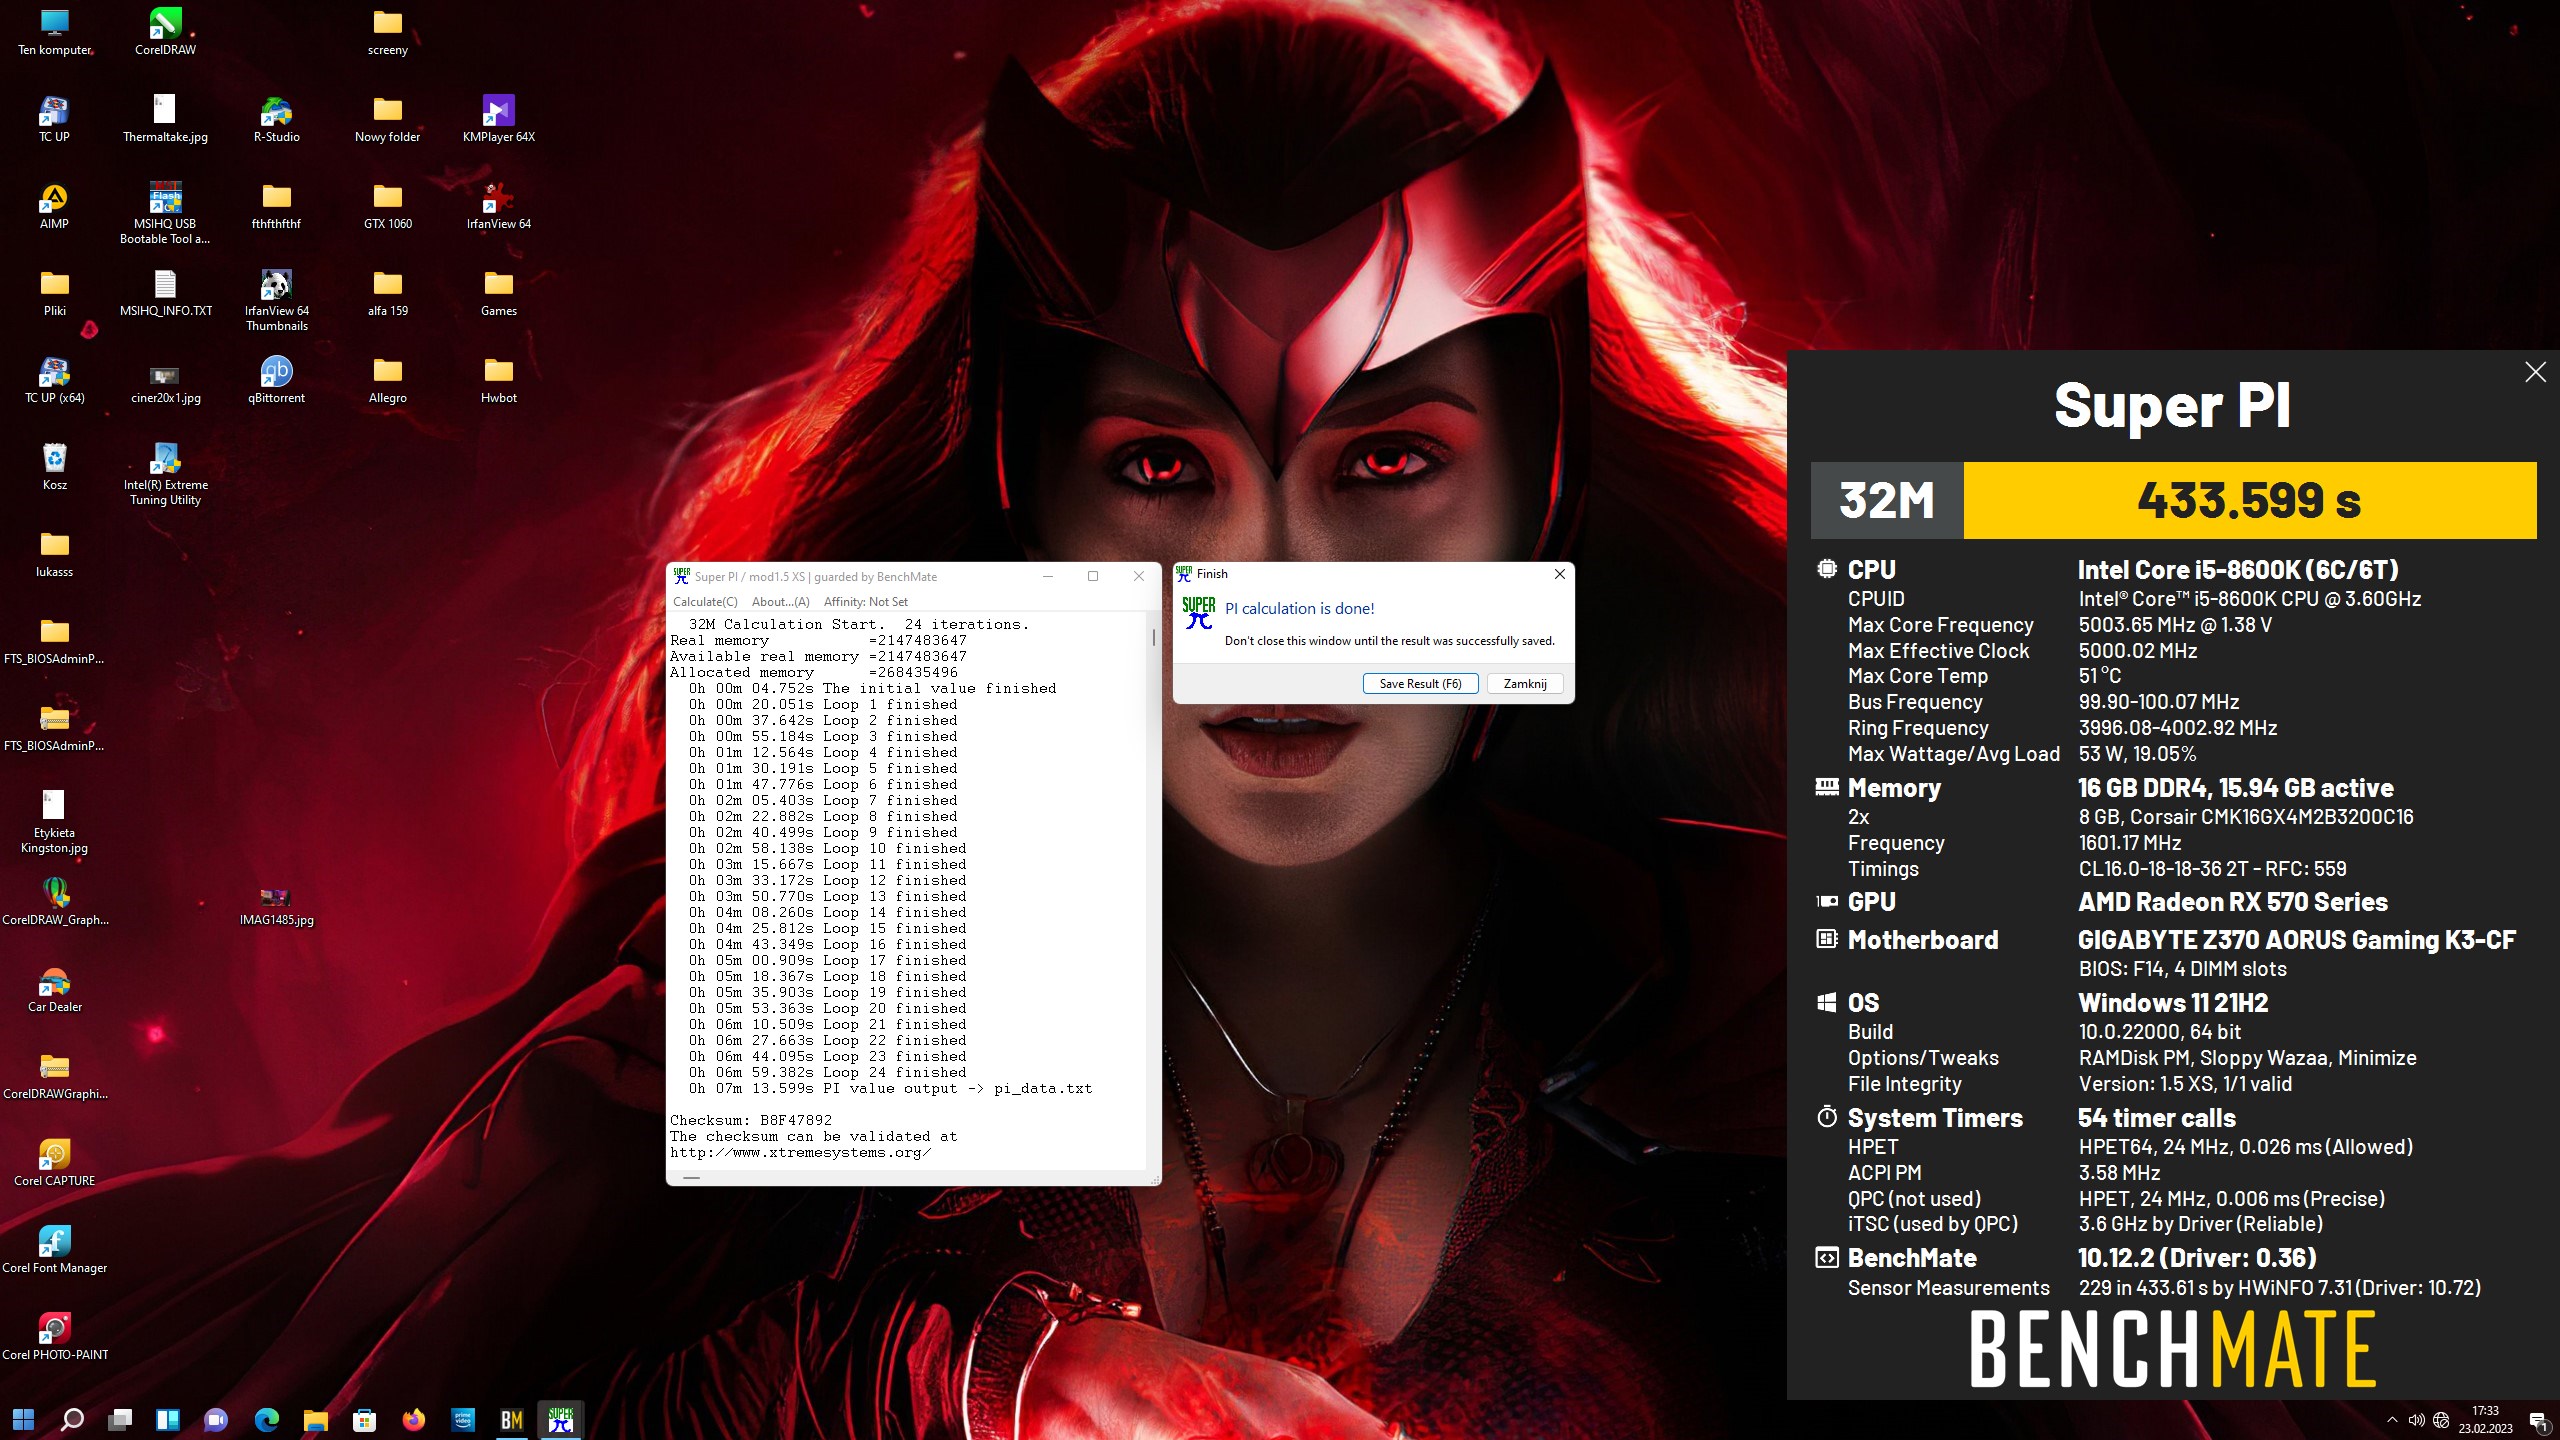2560x1440 pixels.
Task: Launch Corel PHOTO-PAINT shortcut
Action: coord(54,1336)
